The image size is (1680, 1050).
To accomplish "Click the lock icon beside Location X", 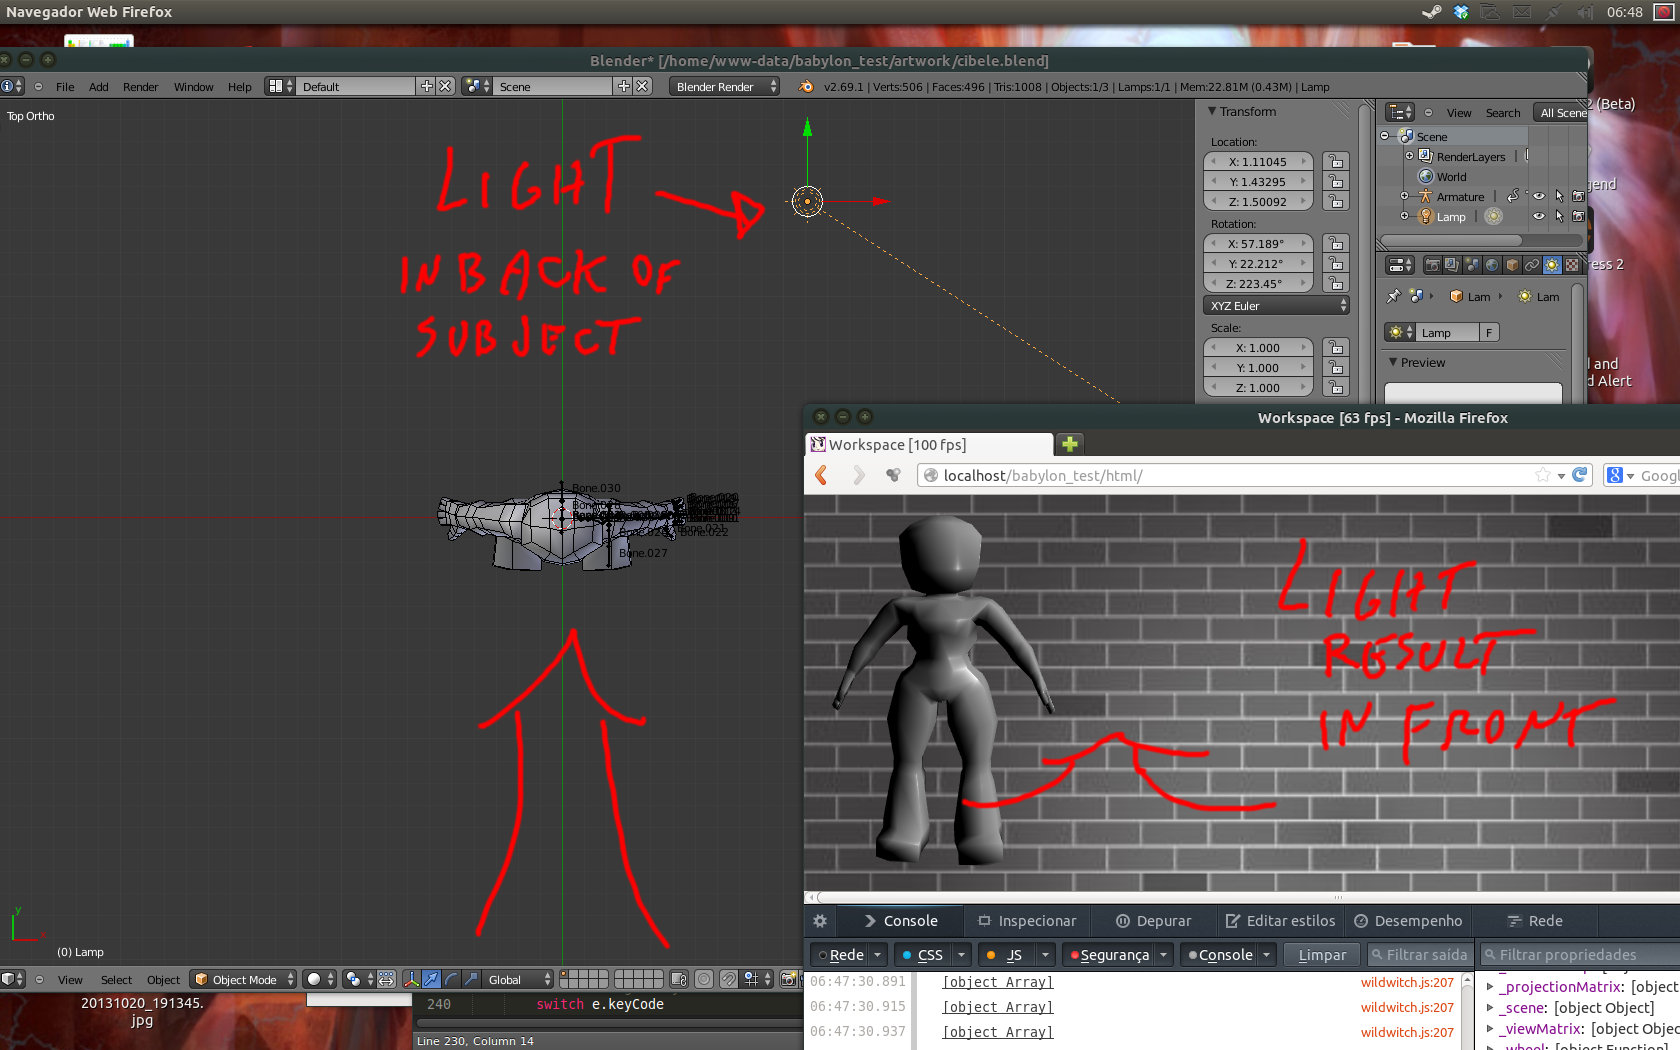I will point(1336,162).
